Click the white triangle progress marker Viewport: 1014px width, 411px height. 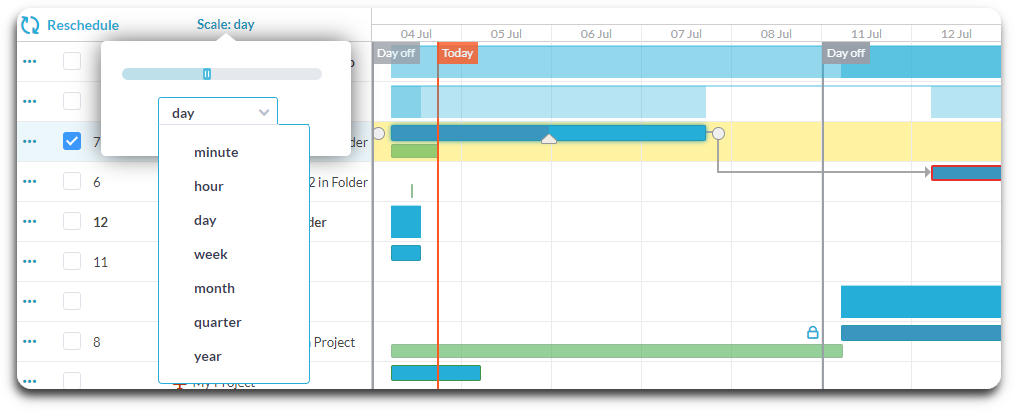coord(548,138)
